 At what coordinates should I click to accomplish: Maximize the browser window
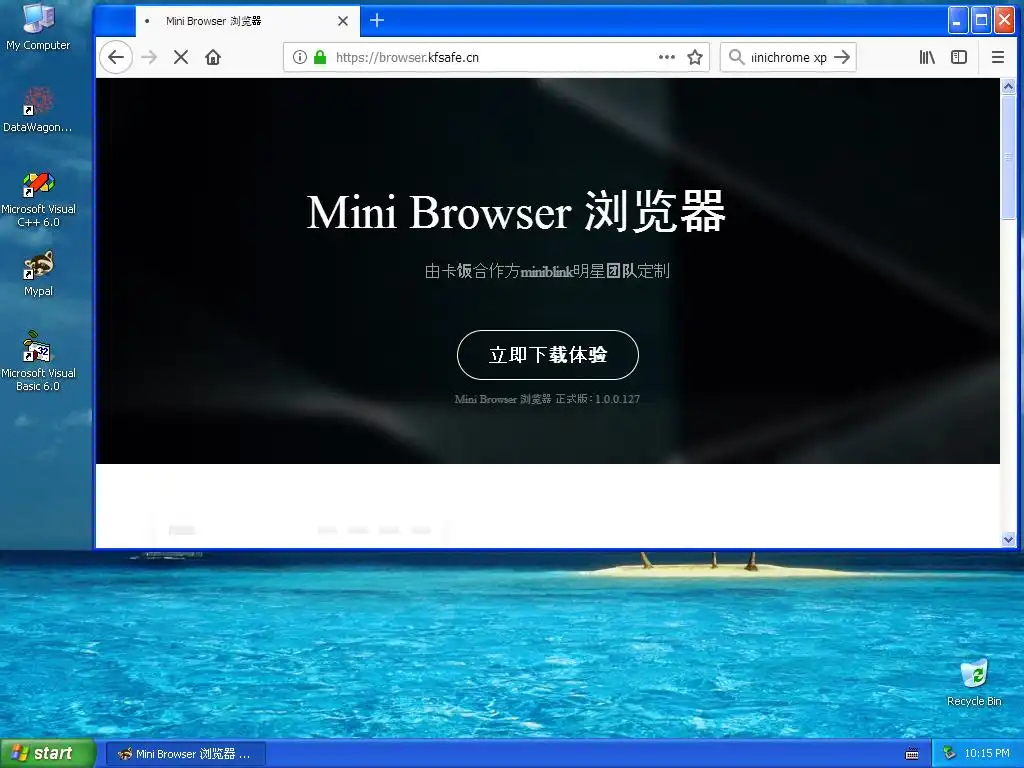pos(981,21)
